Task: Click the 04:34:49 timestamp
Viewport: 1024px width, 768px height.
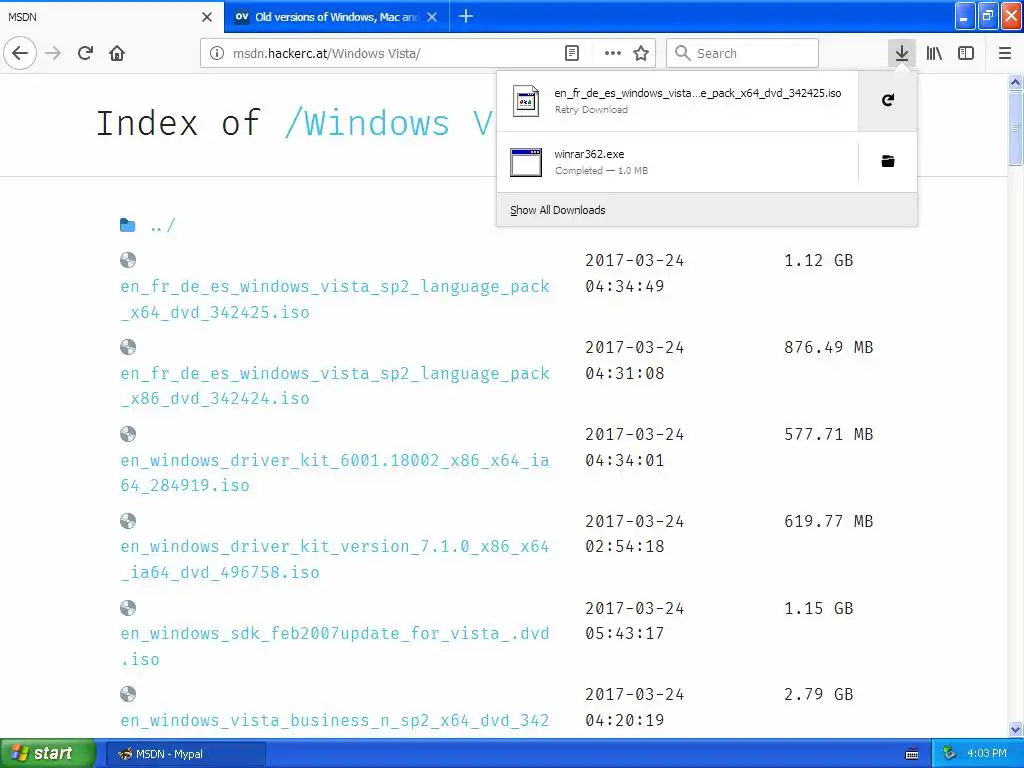Action: (x=624, y=286)
